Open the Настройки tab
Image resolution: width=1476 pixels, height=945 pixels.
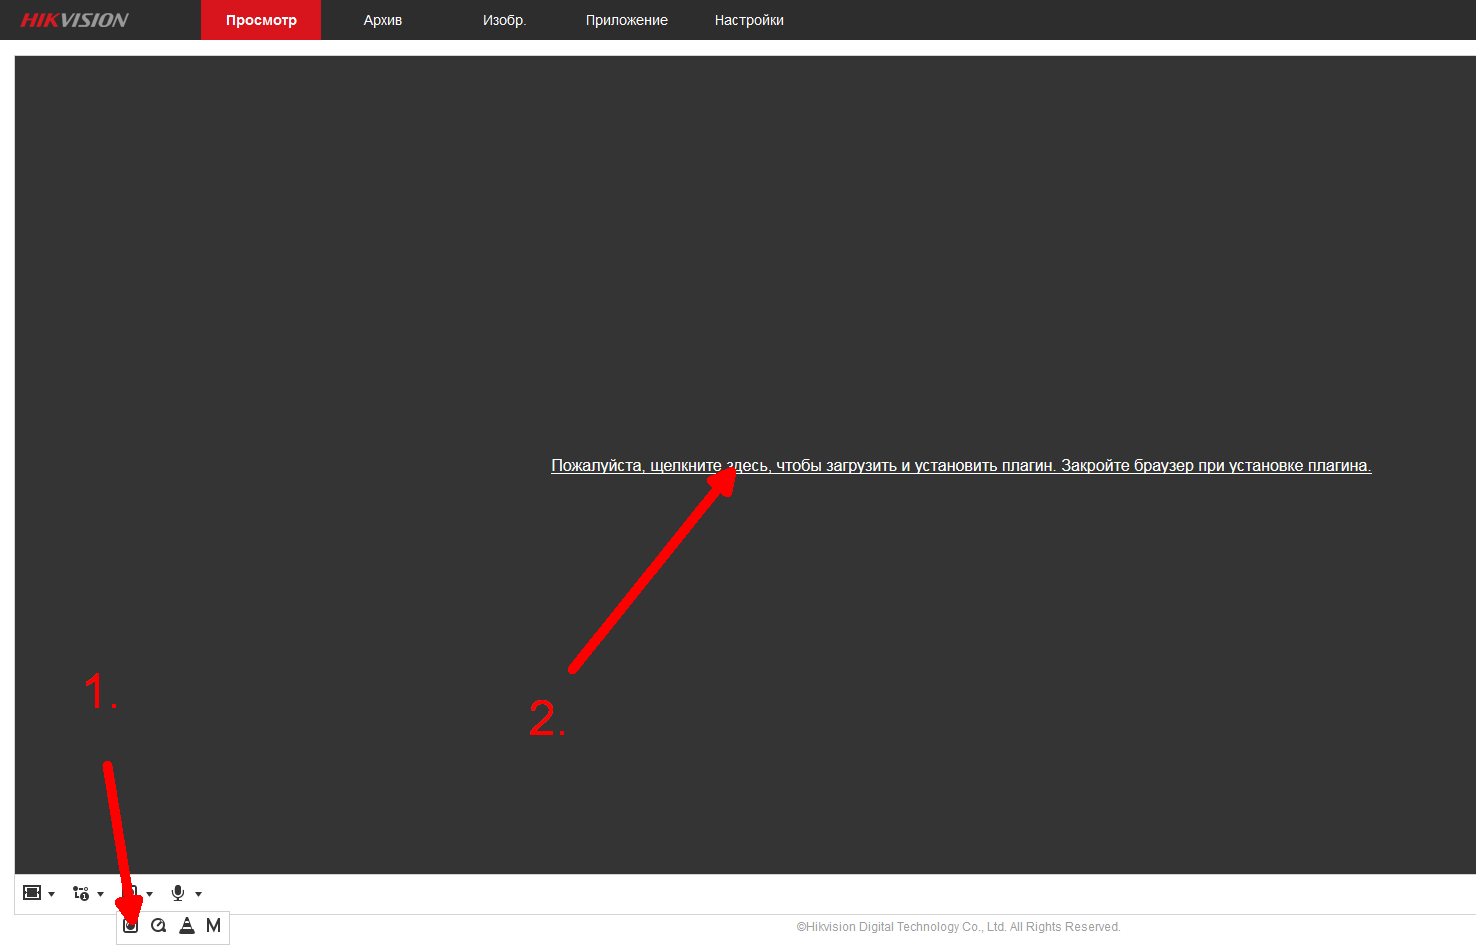[x=749, y=20]
